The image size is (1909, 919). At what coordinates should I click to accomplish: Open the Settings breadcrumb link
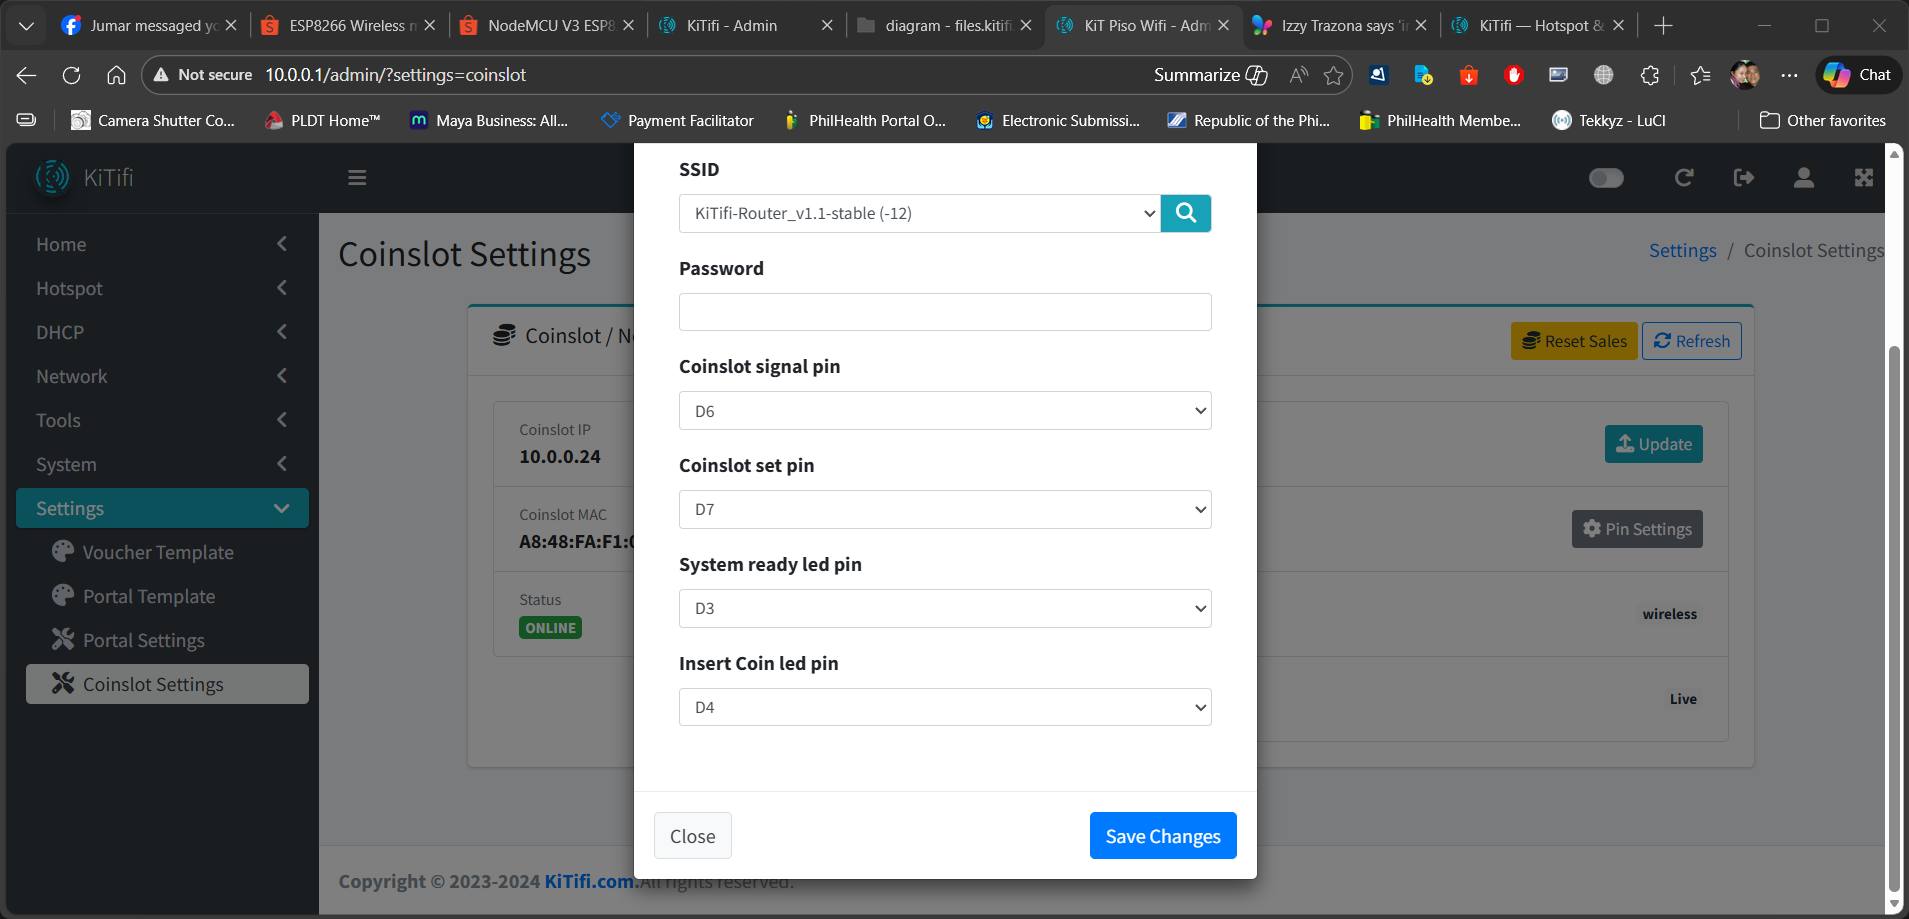1682,251
